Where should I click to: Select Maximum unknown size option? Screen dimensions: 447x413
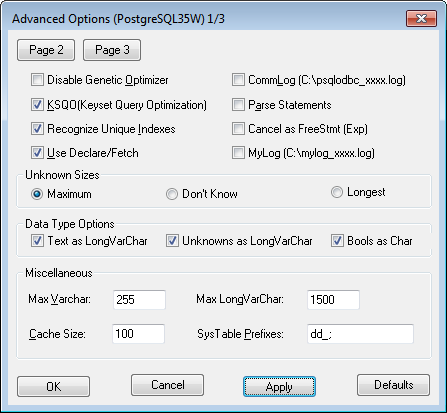pyautogui.click(x=37, y=194)
